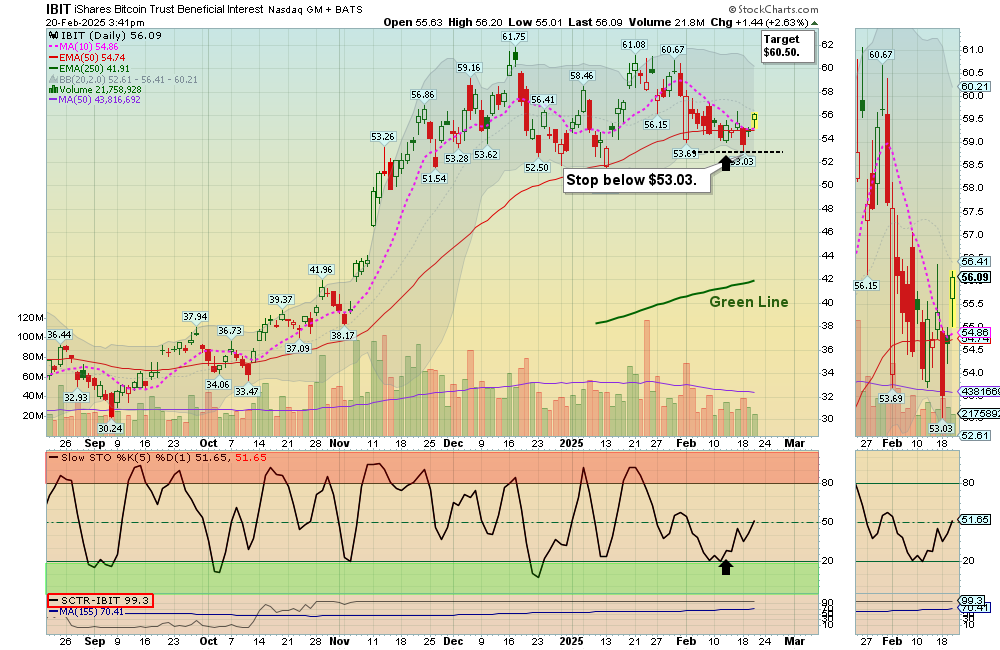
Task: Click the 38.17 price label
Action: click(x=343, y=335)
